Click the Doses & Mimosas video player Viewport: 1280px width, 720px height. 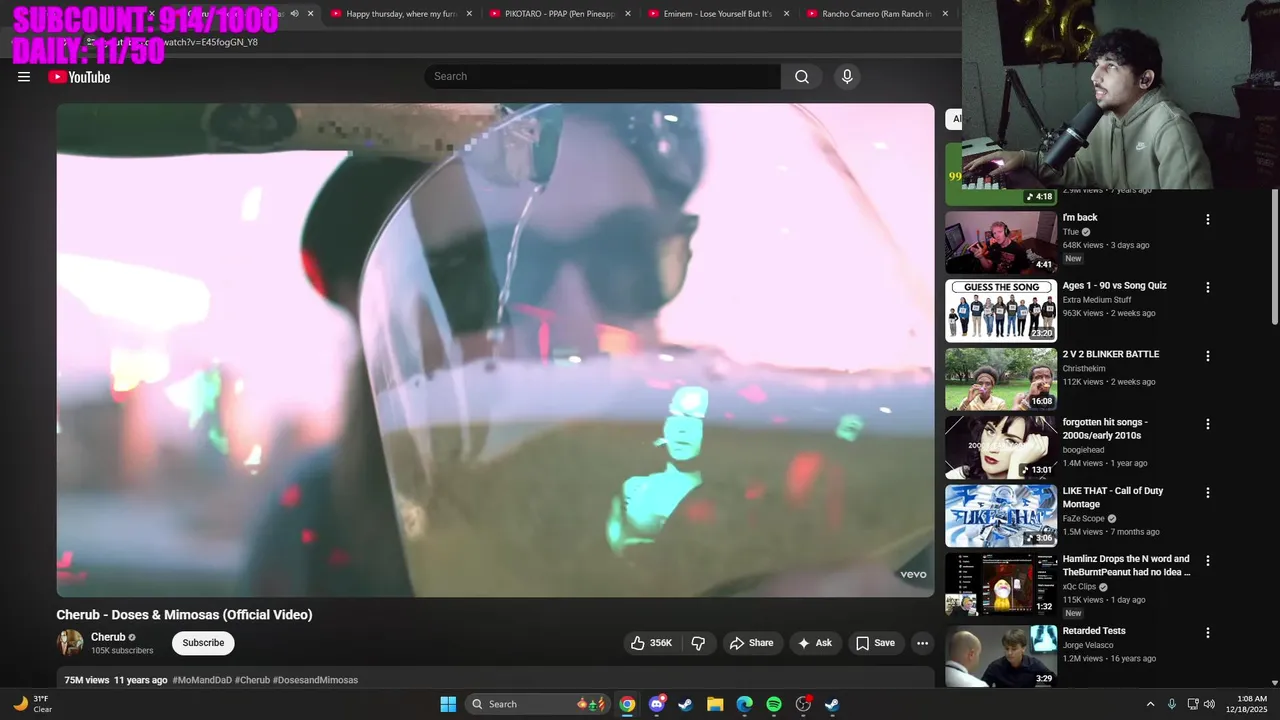tap(495, 350)
